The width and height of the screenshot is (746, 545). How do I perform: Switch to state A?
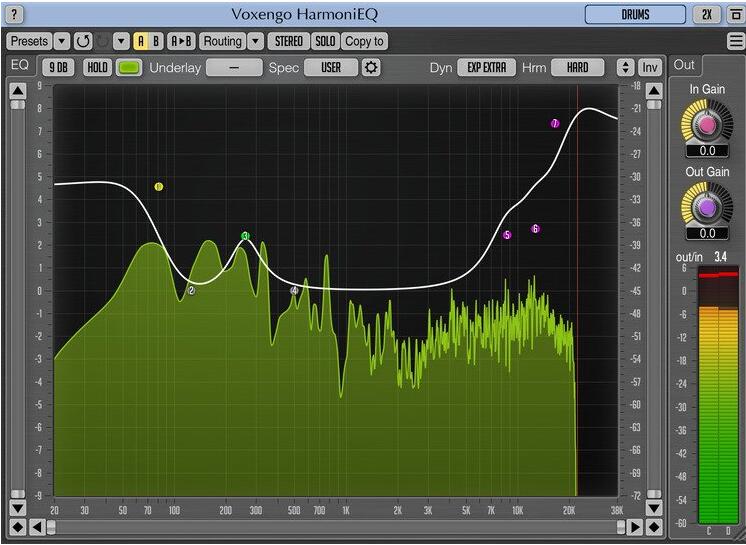[x=141, y=41]
